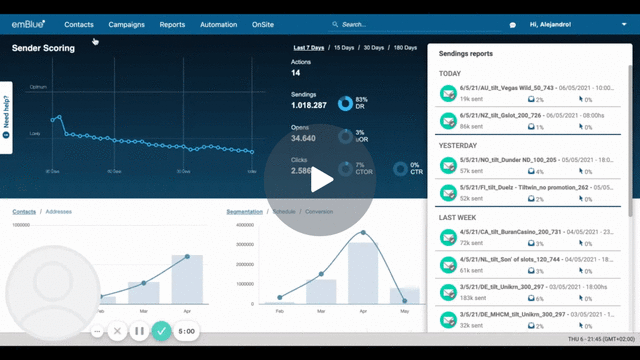Expand the user account dropdown arrow
640x360 pixels.
click(x=624, y=24)
